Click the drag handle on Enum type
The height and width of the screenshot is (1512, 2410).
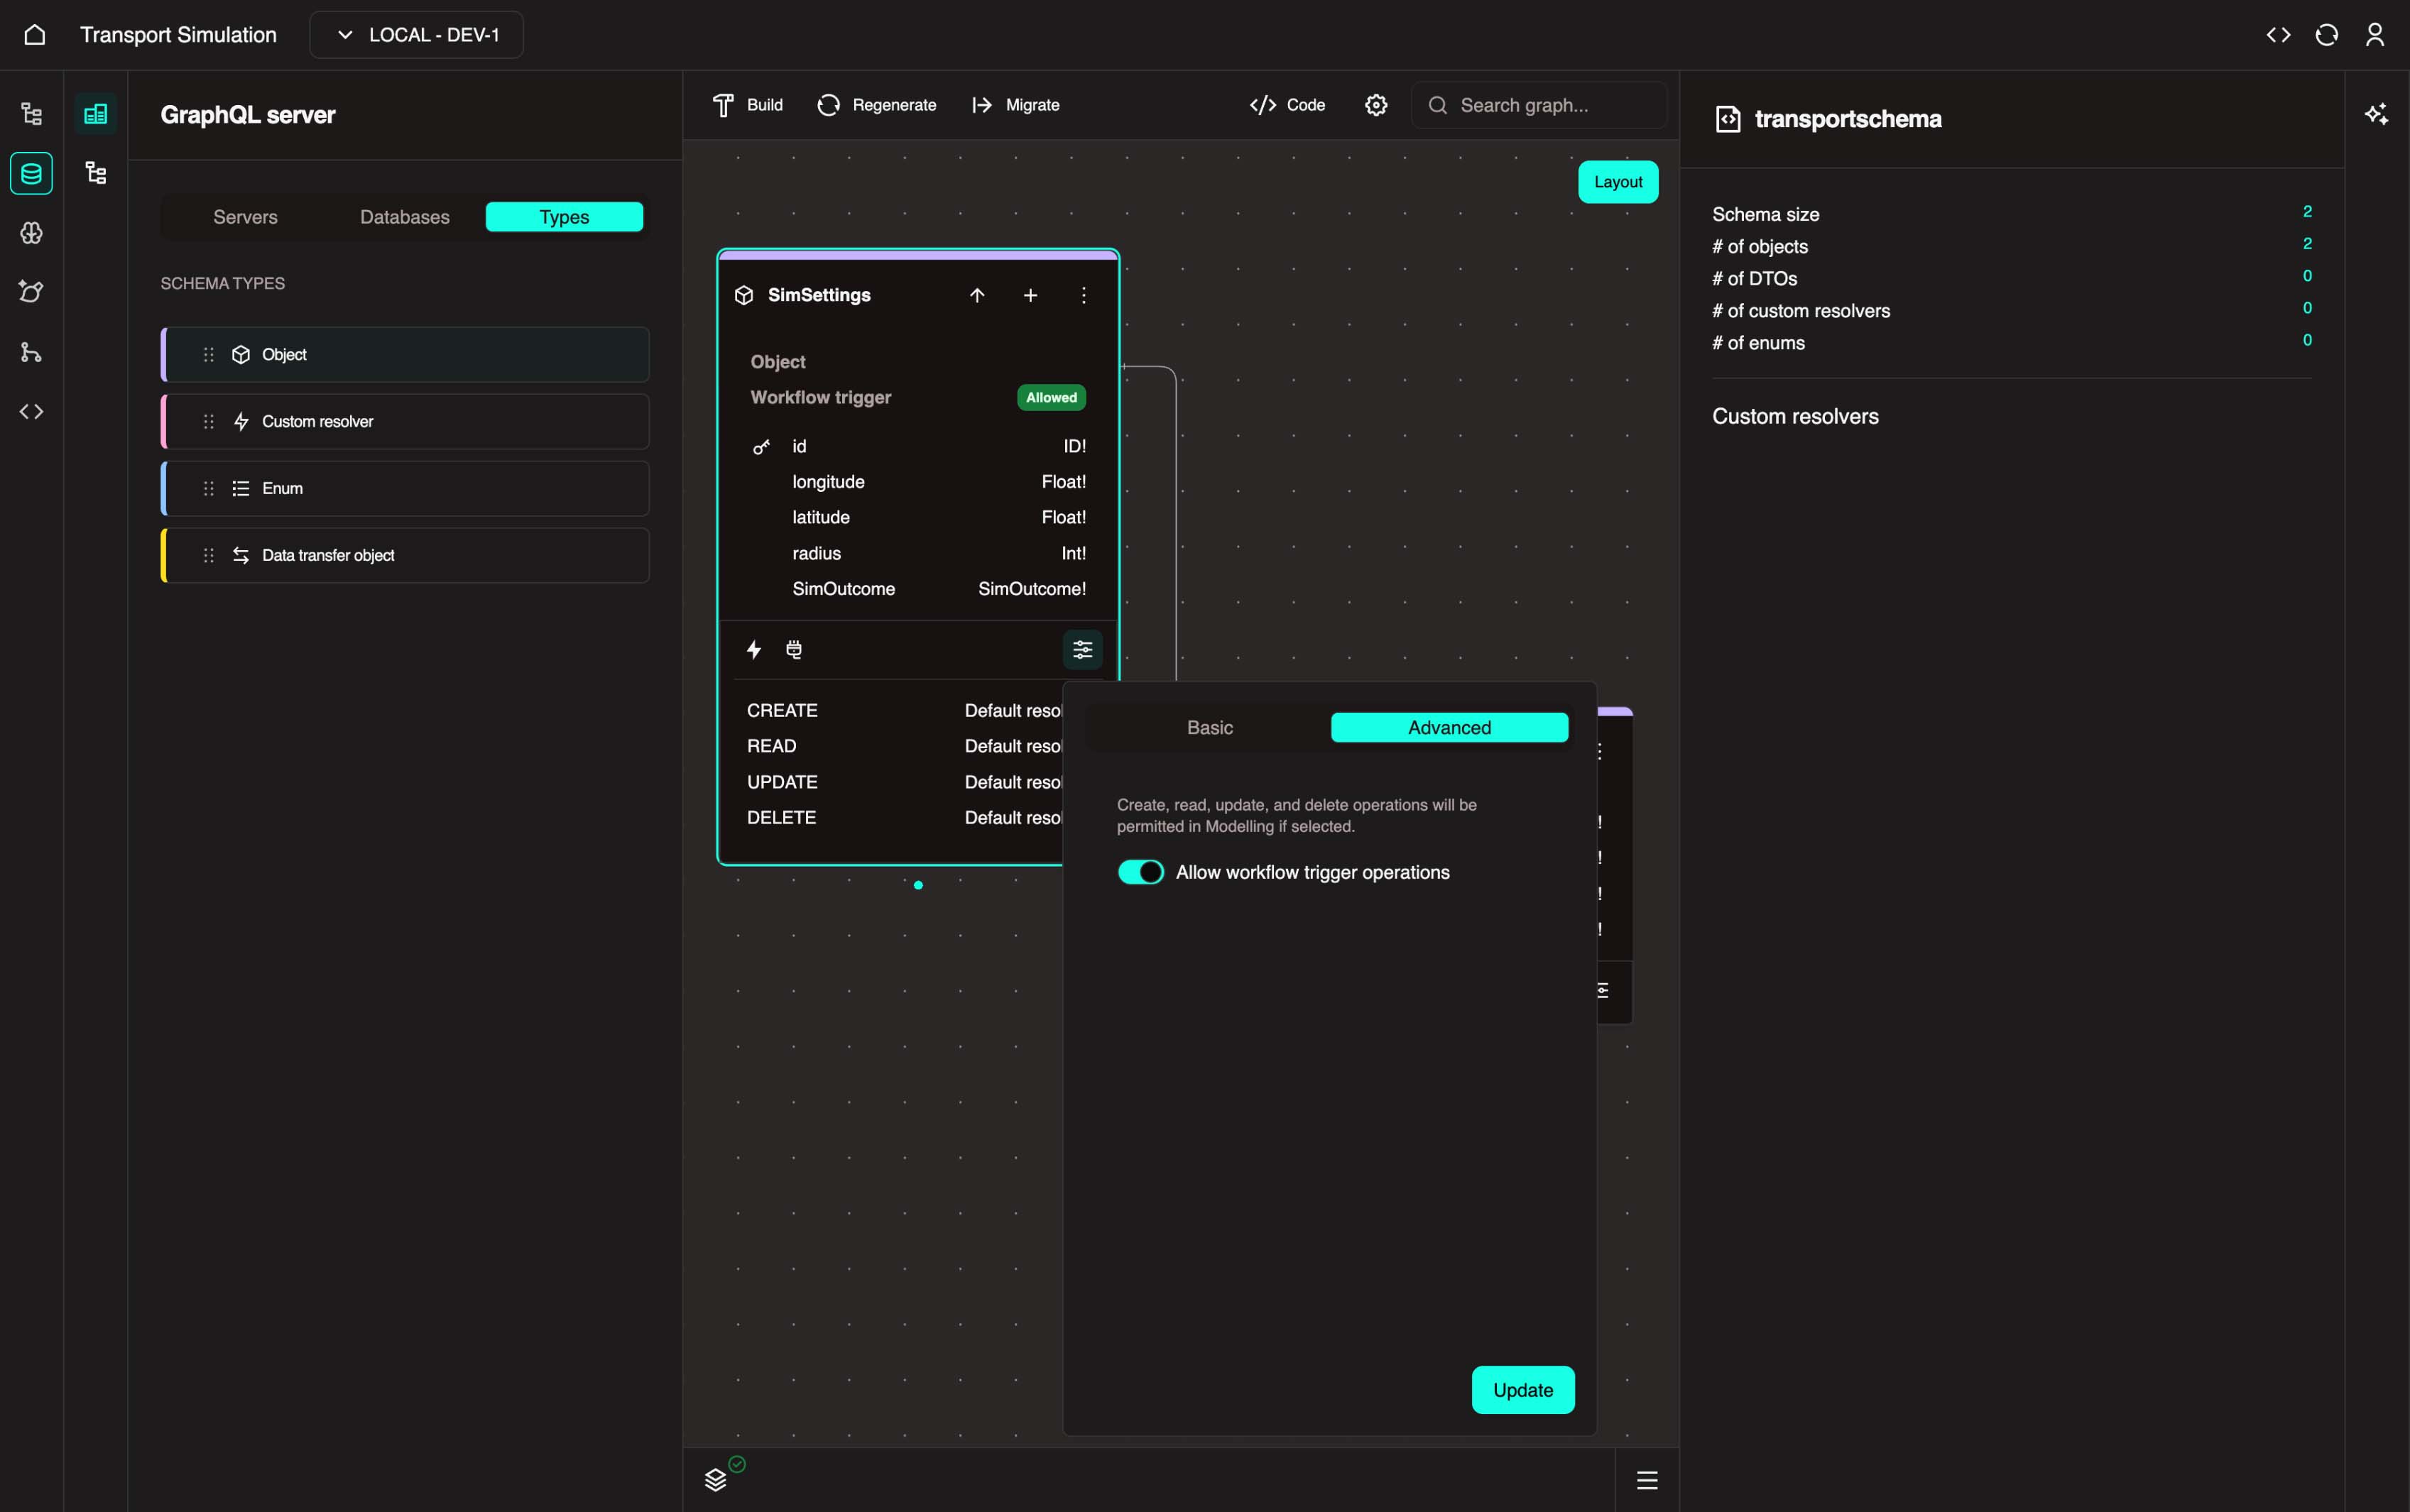(x=208, y=488)
